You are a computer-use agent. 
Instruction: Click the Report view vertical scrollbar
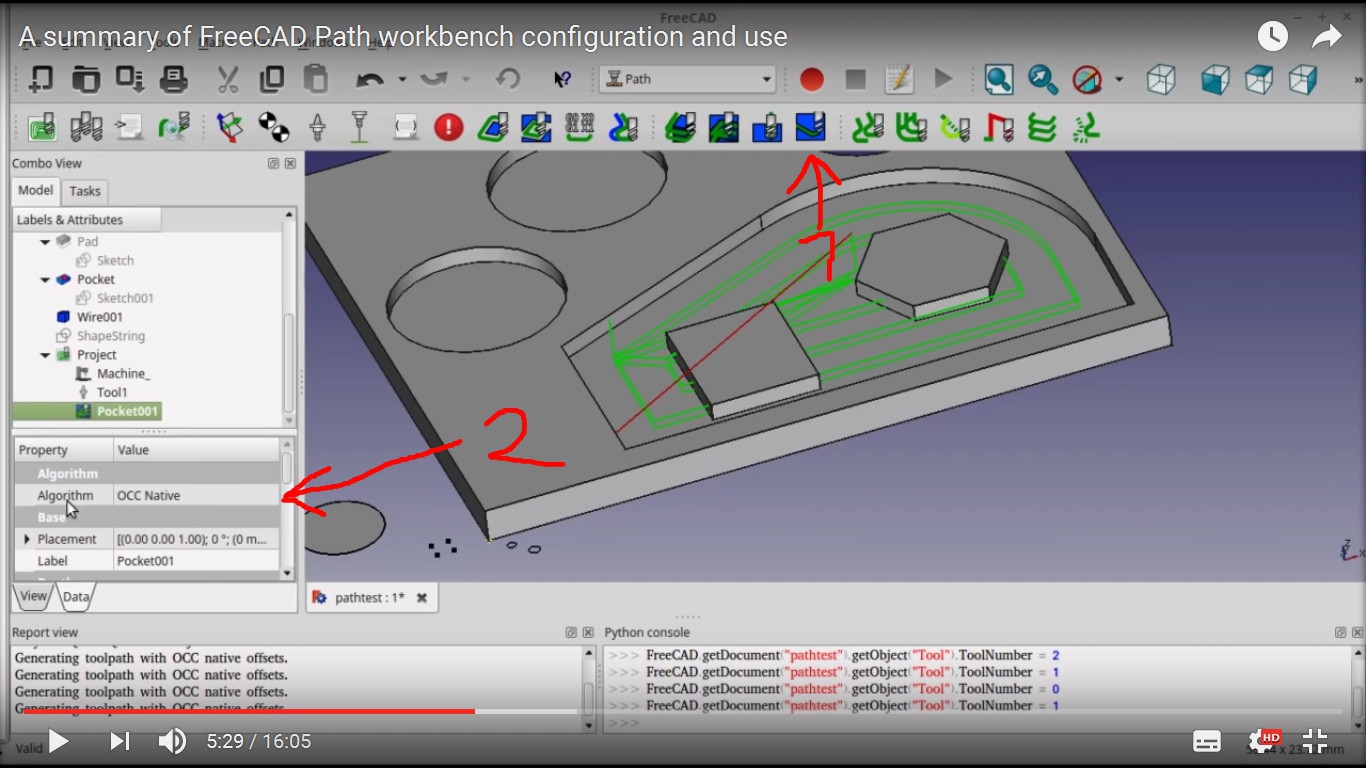tap(588, 689)
